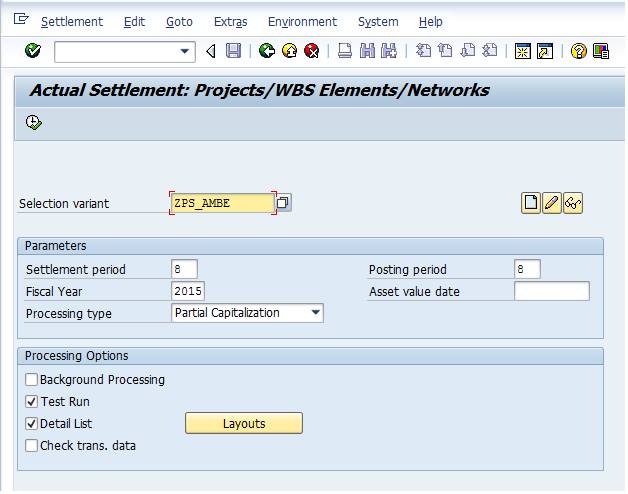
Task: Open value help beside Selection variant field
Action: click(283, 202)
